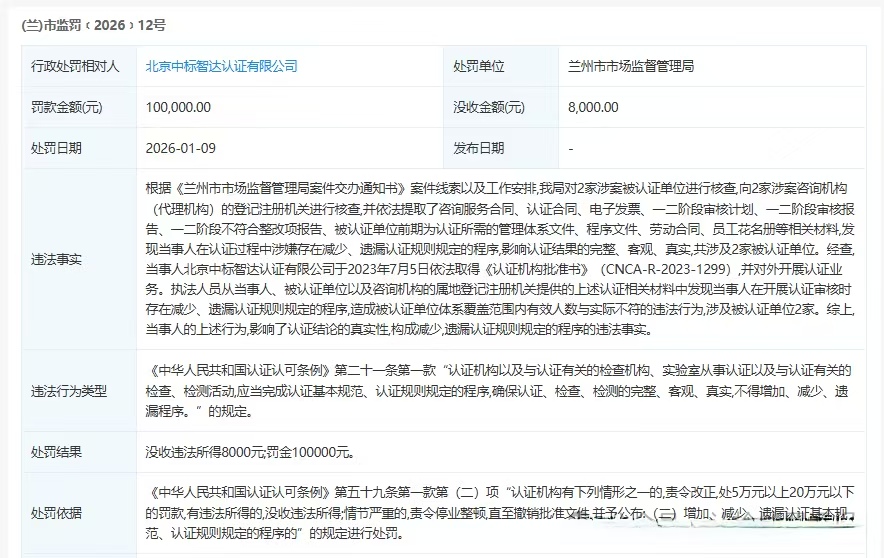The image size is (884, 558).
Task: Select the 行政处罚相对人 label cell
Action: pos(79,67)
